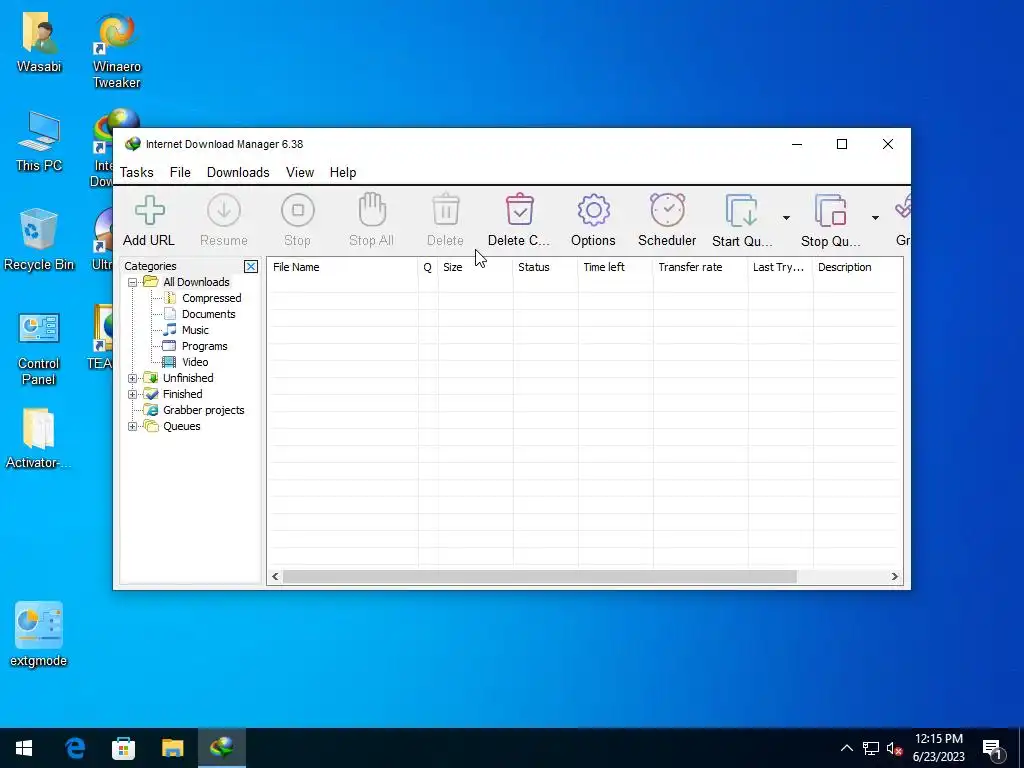Sort by File Name column header
The width and height of the screenshot is (1024, 768).
(x=342, y=267)
